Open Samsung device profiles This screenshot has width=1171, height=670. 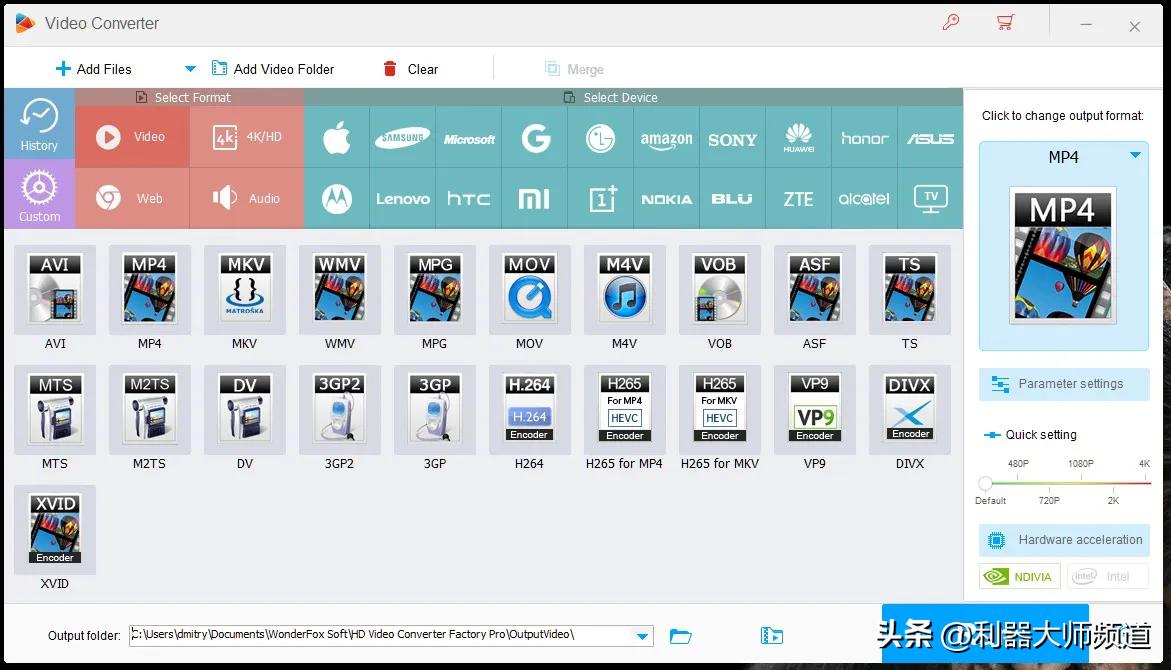coord(403,137)
